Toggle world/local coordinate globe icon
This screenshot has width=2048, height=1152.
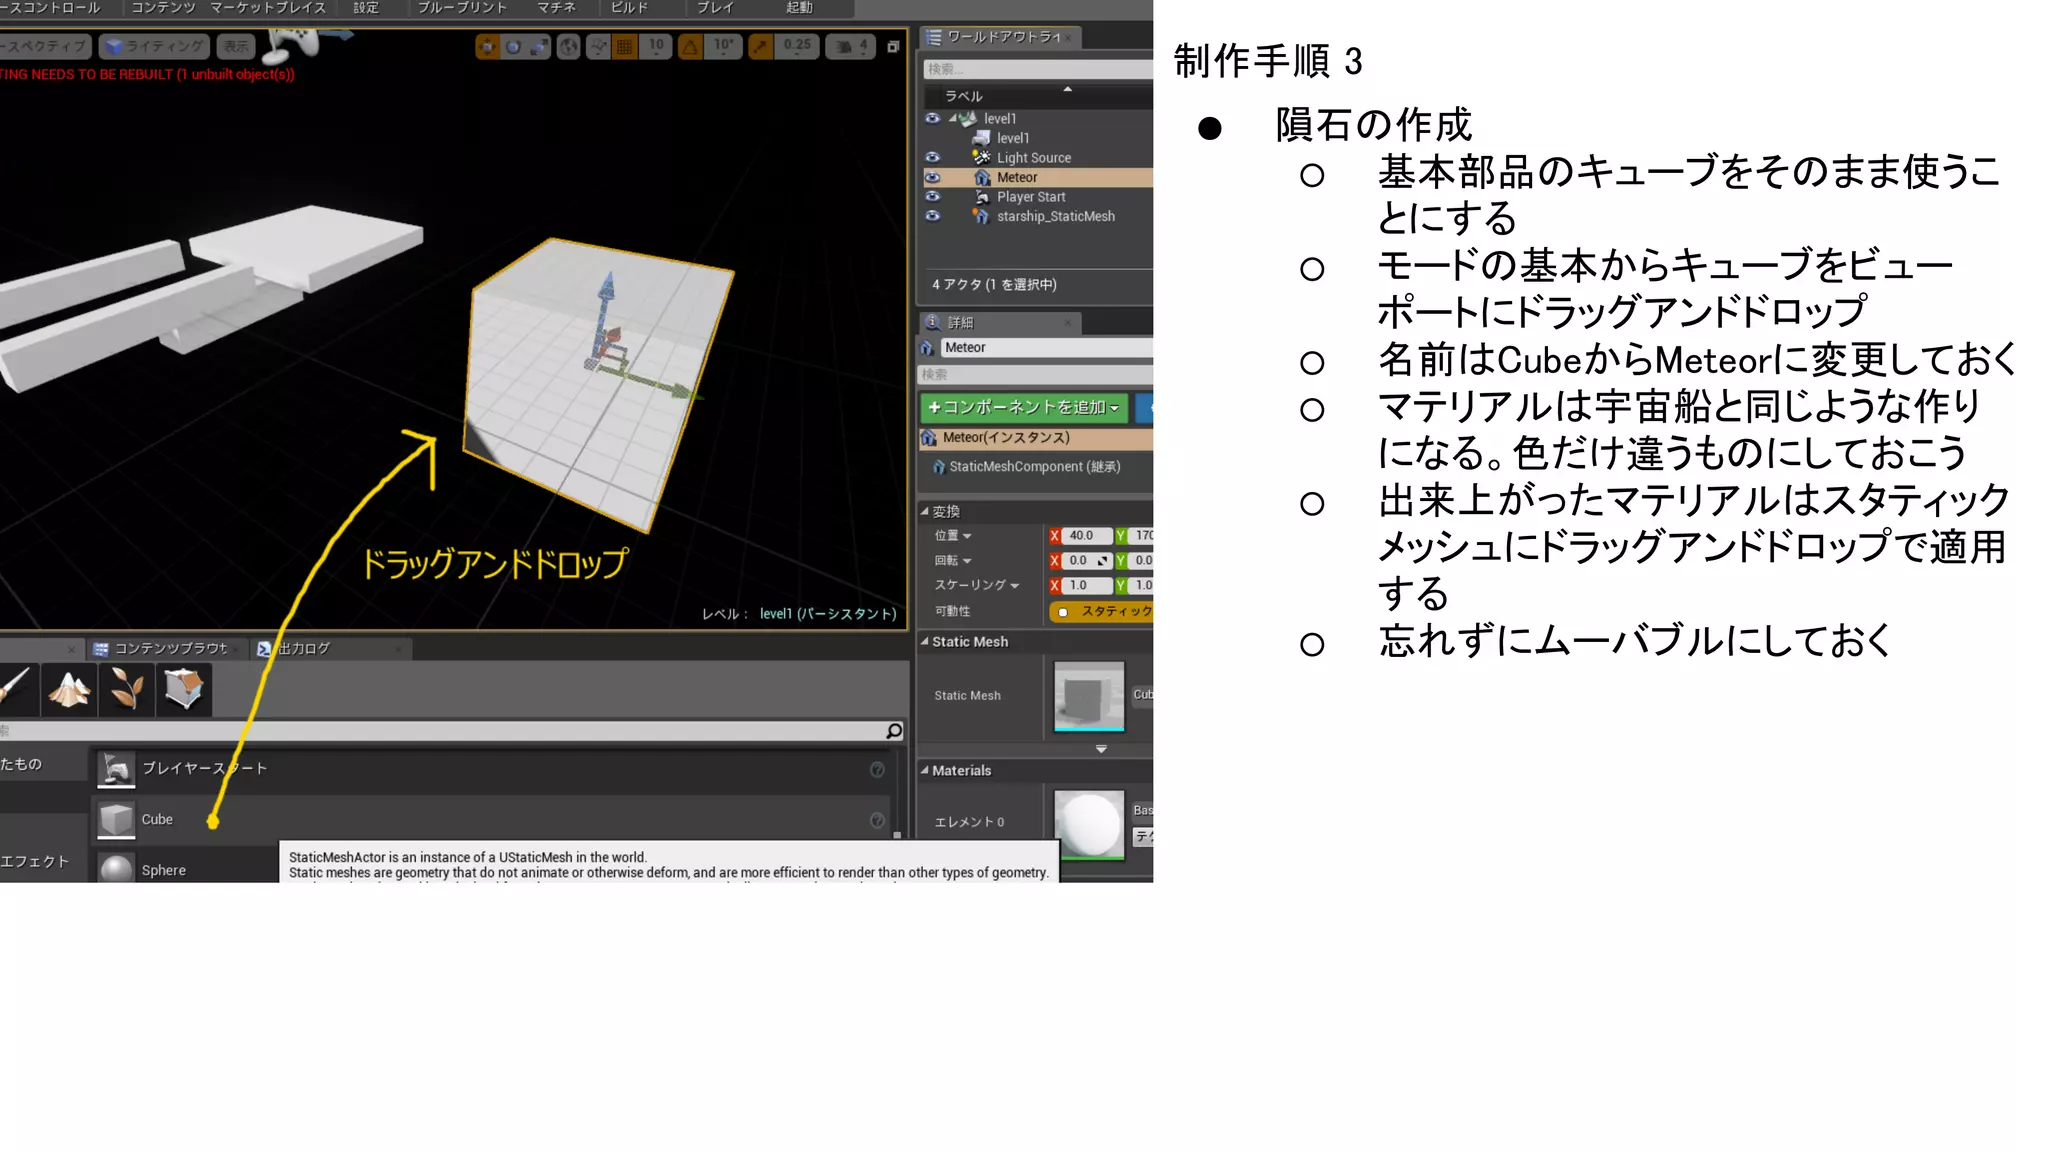(568, 46)
